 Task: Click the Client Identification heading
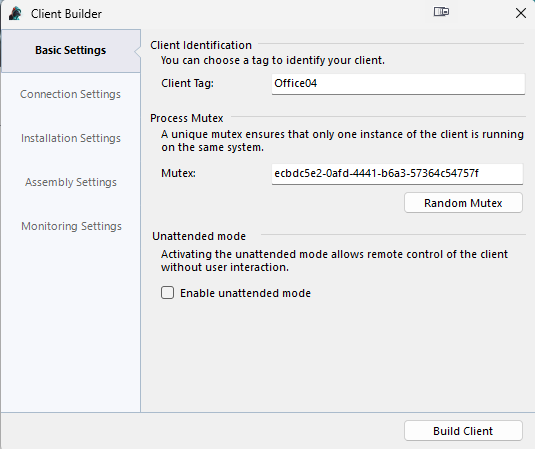201,45
